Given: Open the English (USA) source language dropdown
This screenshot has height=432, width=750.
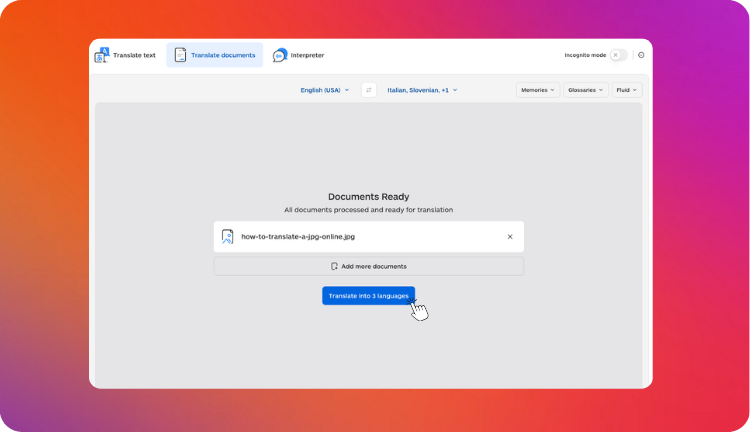Looking at the screenshot, I should coord(325,90).
